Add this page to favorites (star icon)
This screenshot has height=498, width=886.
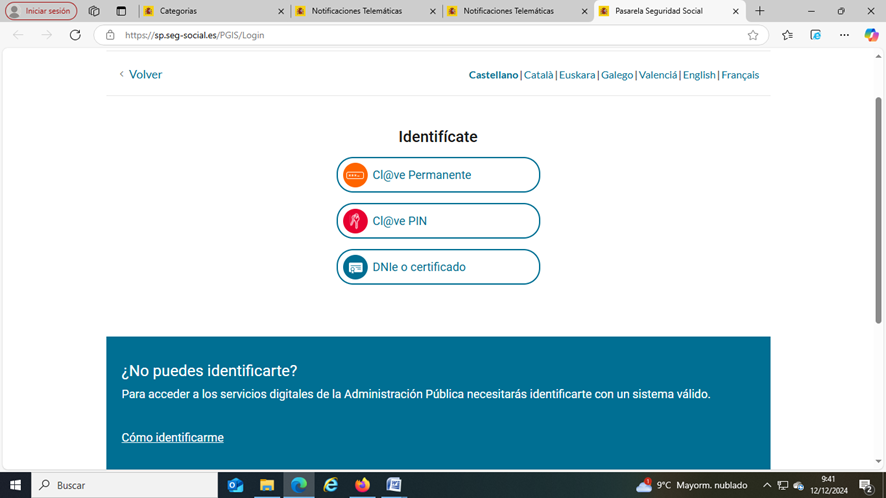[753, 35]
